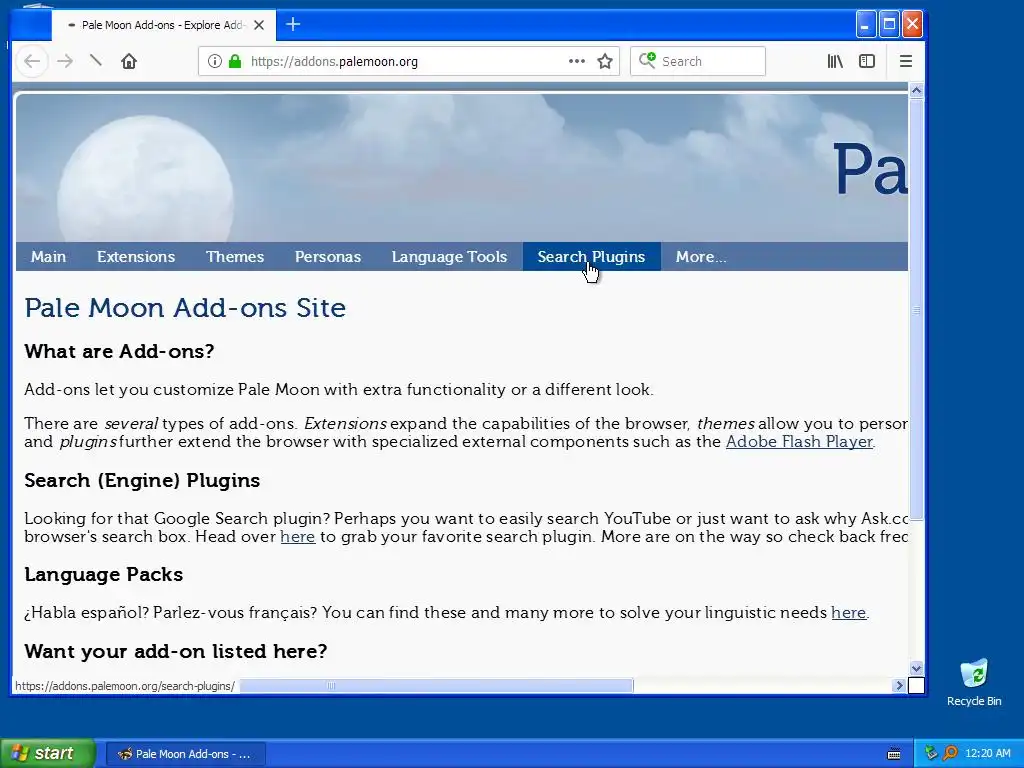The width and height of the screenshot is (1024, 768).
Task: Go back to the previous page
Action: point(32,61)
